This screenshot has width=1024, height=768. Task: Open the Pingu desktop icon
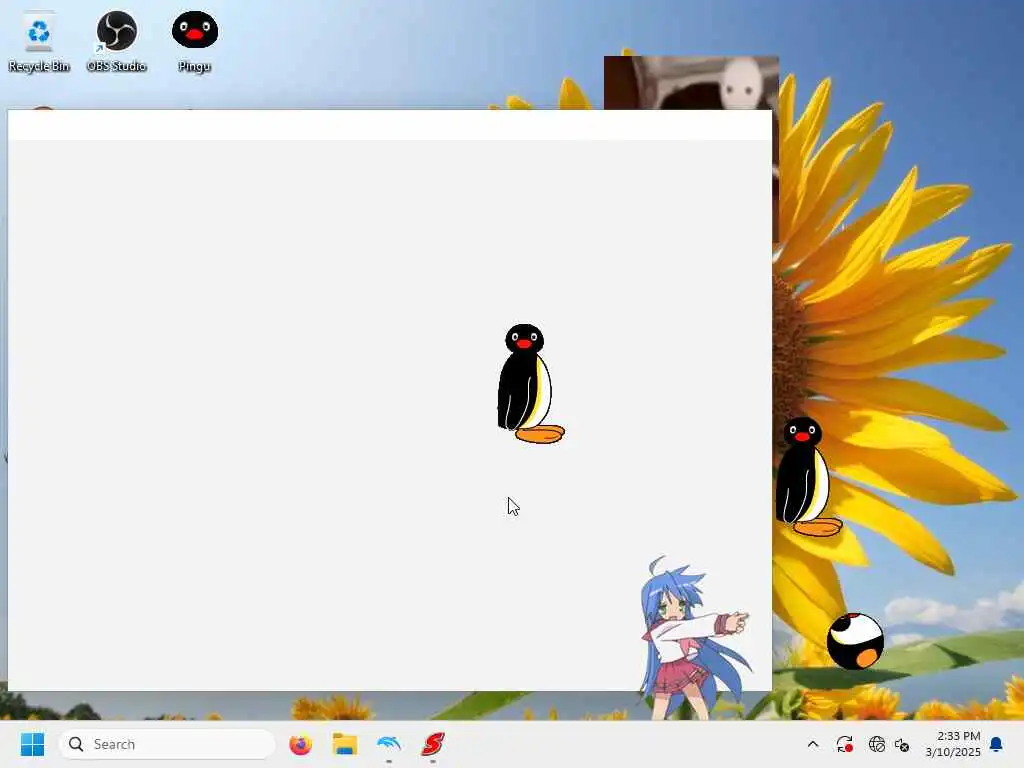195,42
